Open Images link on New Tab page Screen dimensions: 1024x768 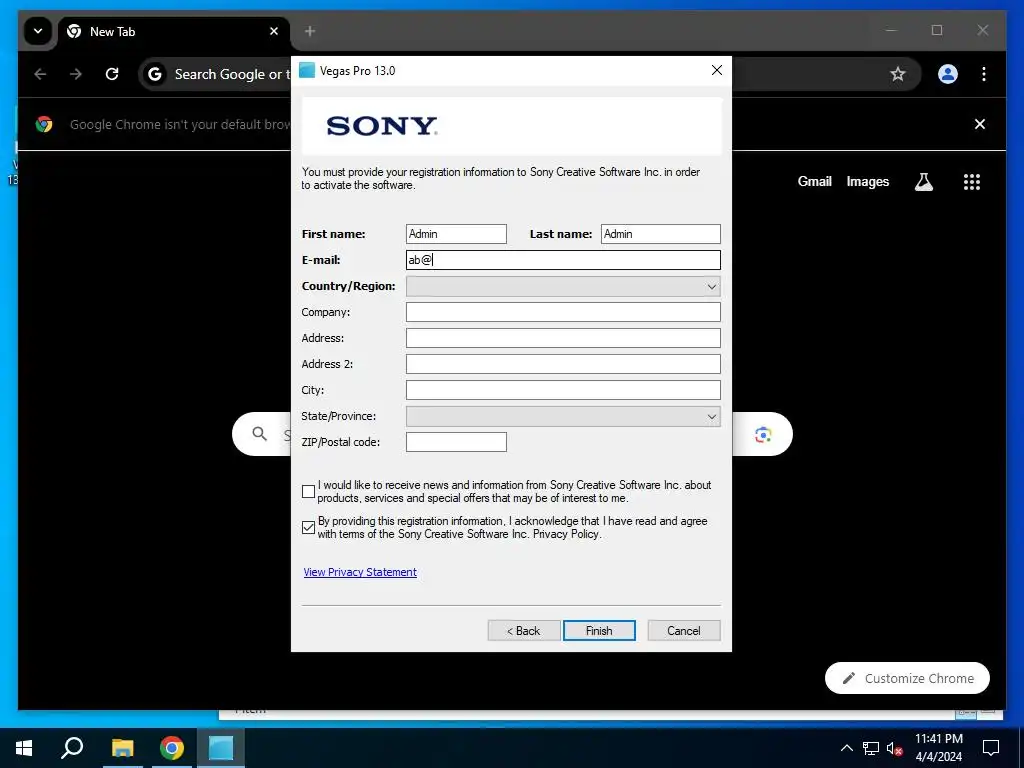[867, 182]
